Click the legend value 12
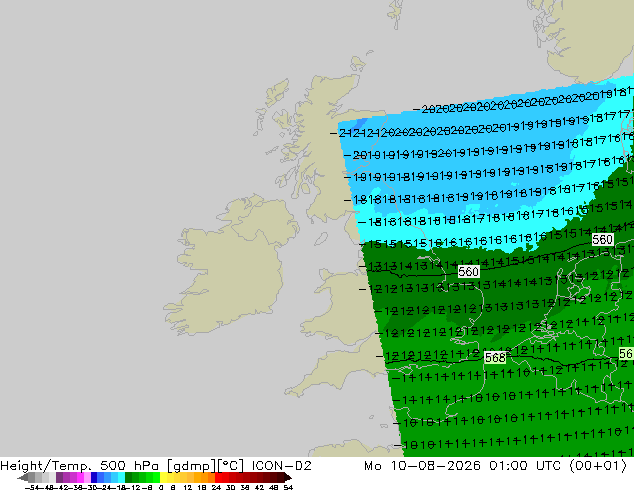Viewport: 634px width, 490px height. point(188,487)
